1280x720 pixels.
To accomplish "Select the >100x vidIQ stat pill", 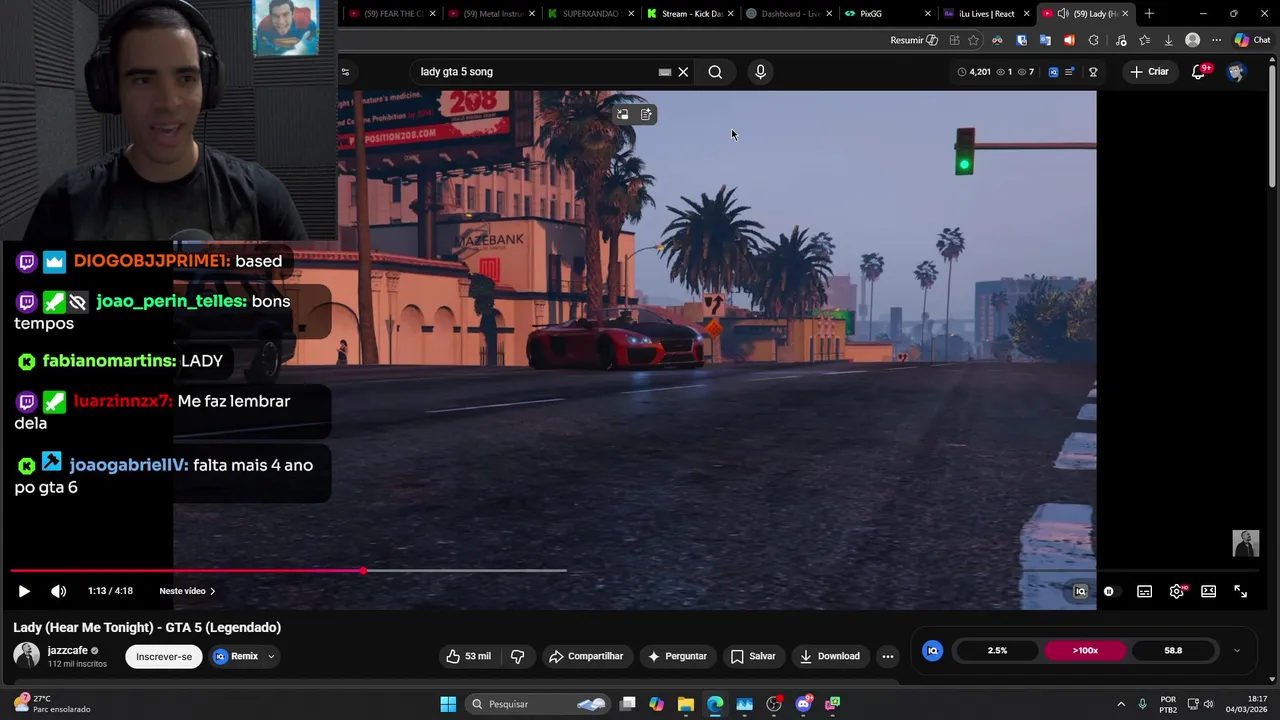I will tap(1085, 651).
